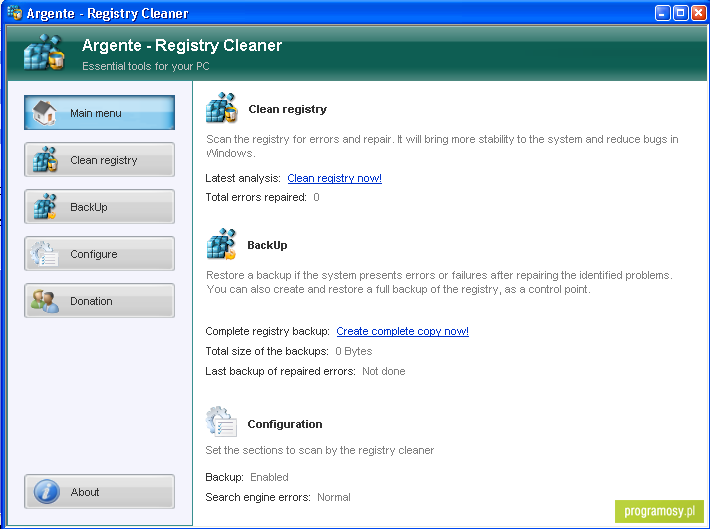710x529 pixels.
Task: Follow the 'Clean registry now!' link
Action: [334, 178]
